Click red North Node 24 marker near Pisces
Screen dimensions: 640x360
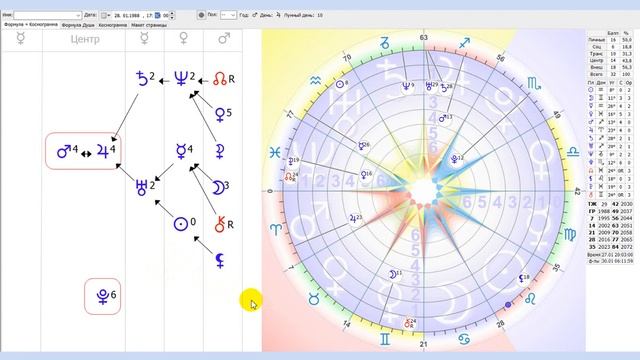[291, 177]
